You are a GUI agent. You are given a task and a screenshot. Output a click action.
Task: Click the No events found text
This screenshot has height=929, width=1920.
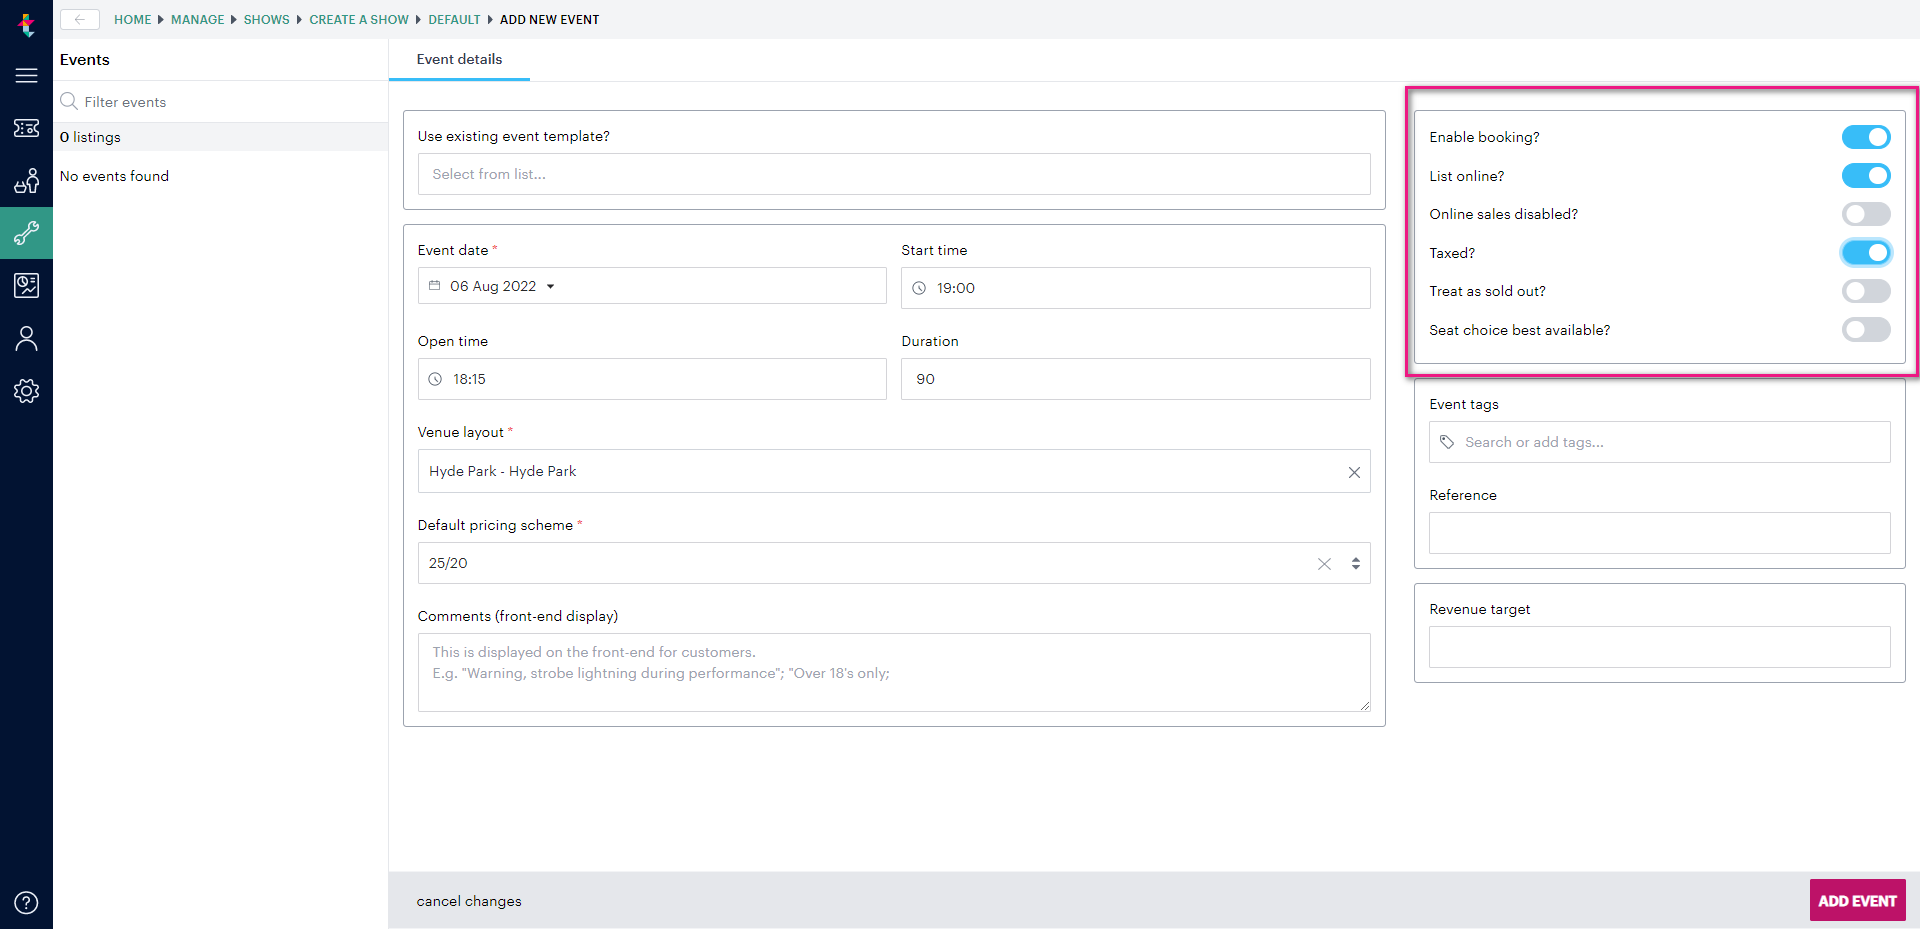(x=114, y=176)
